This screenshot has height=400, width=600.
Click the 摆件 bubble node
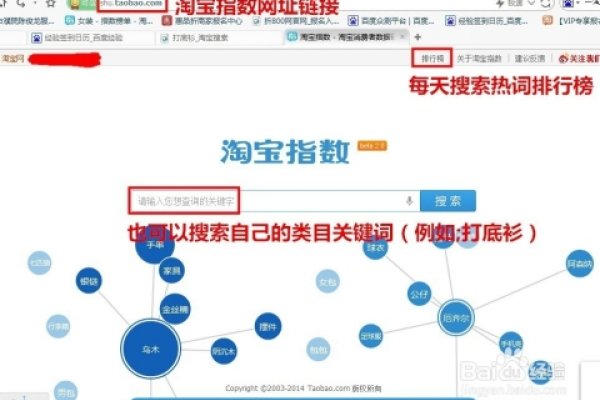tap(268, 327)
